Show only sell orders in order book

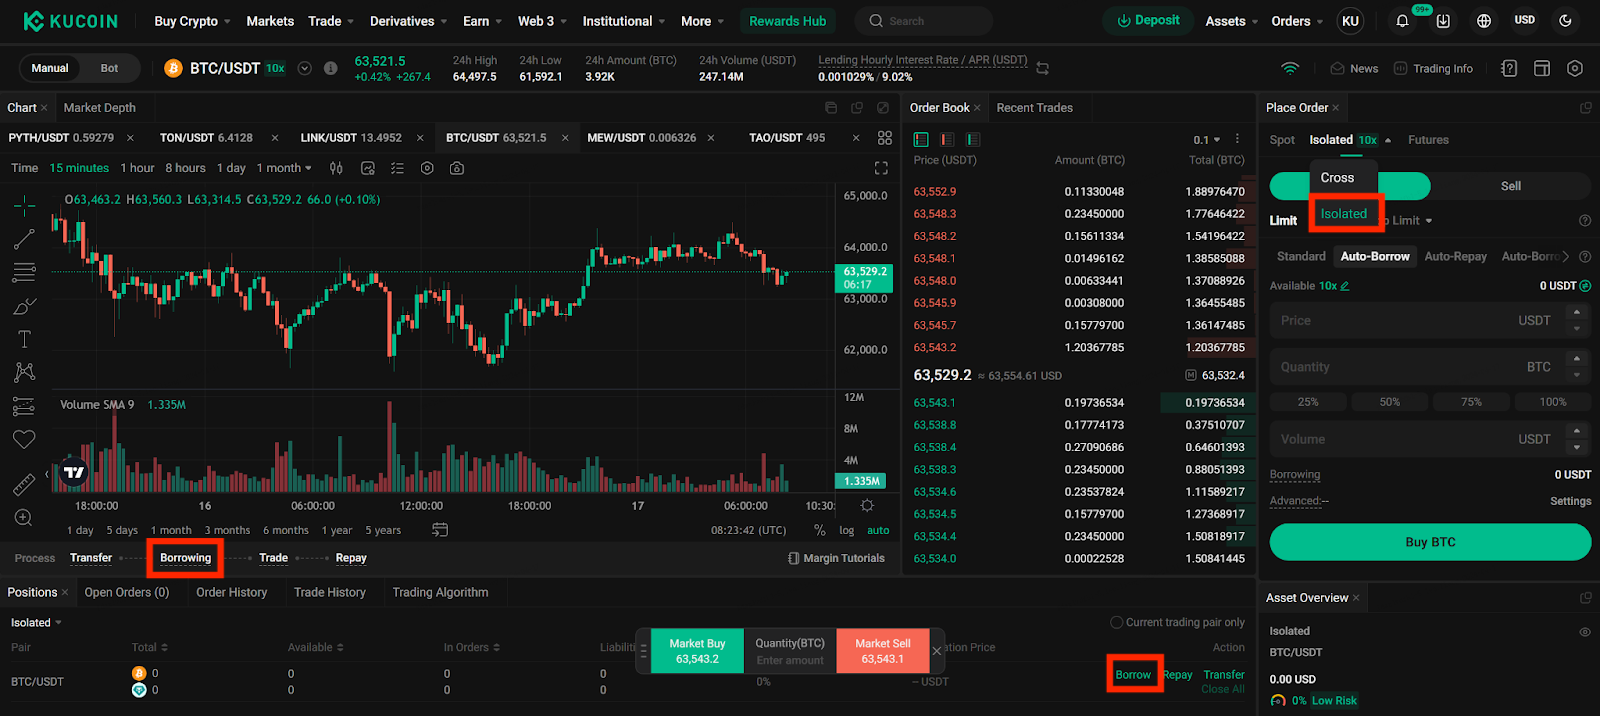(946, 140)
